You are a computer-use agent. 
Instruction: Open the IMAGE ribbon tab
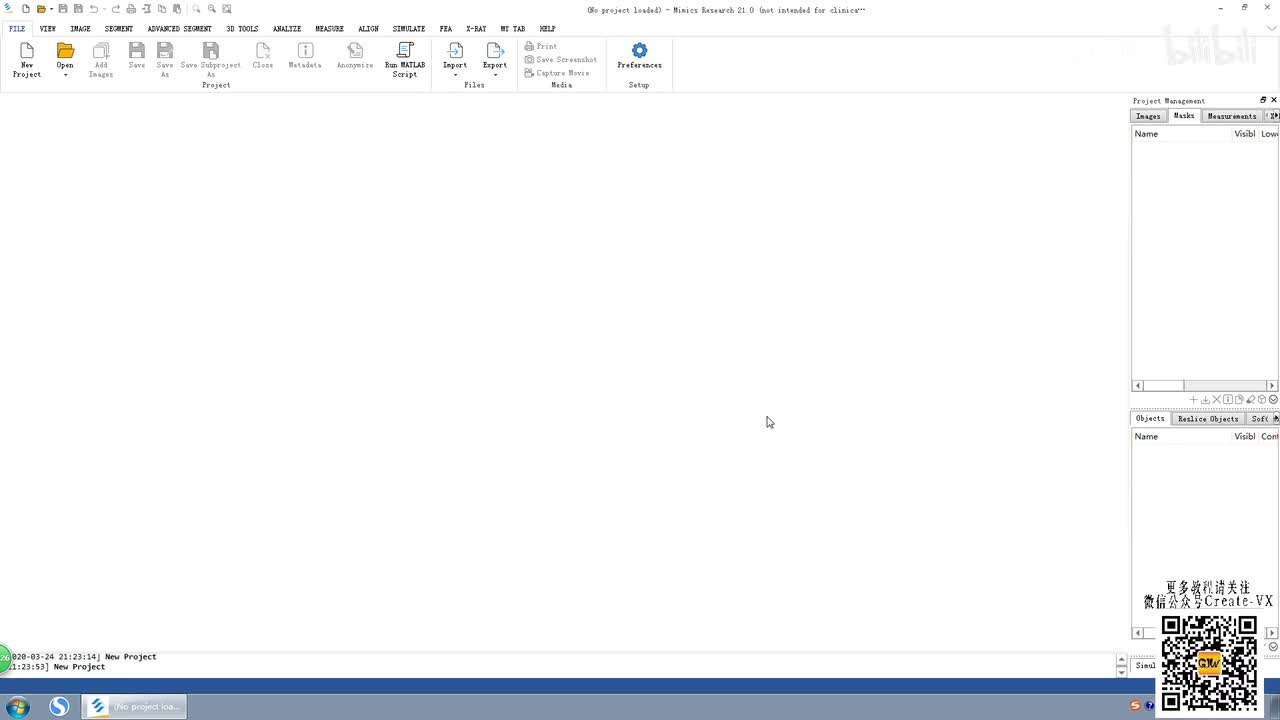point(80,29)
